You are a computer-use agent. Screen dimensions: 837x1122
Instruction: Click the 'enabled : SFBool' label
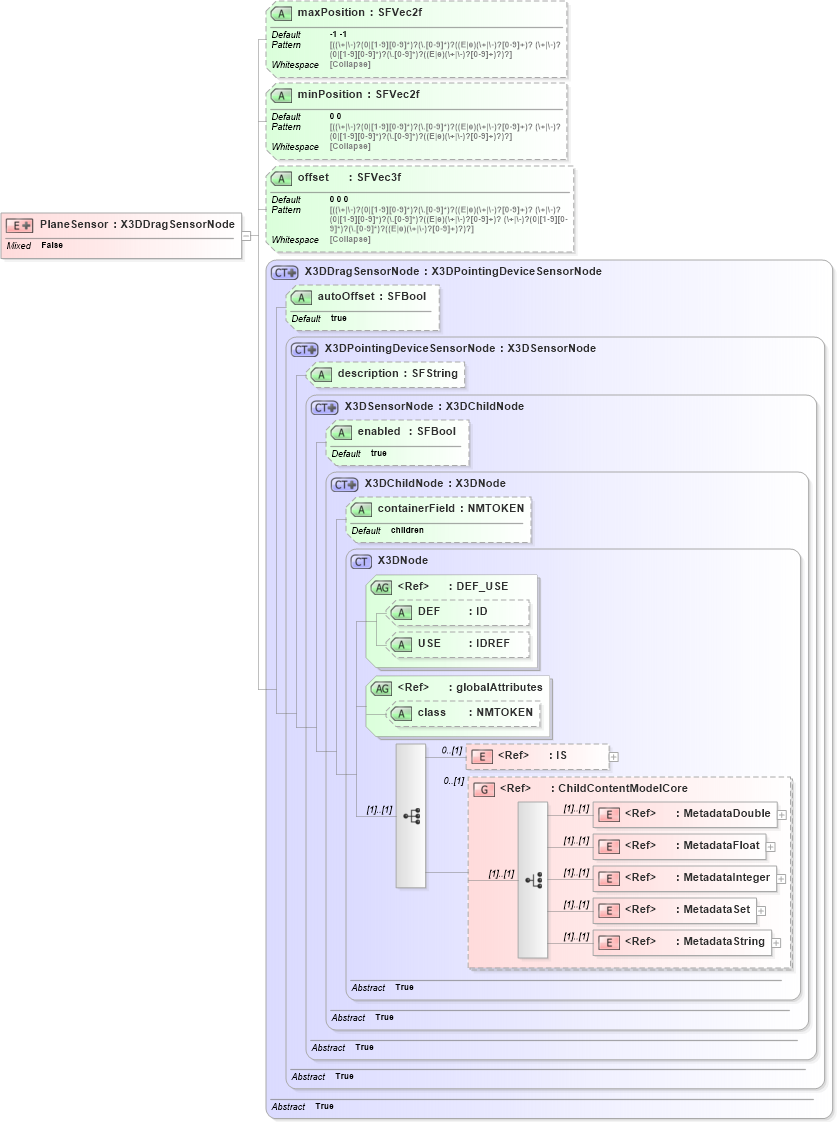pyautogui.click(x=406, y=431)
